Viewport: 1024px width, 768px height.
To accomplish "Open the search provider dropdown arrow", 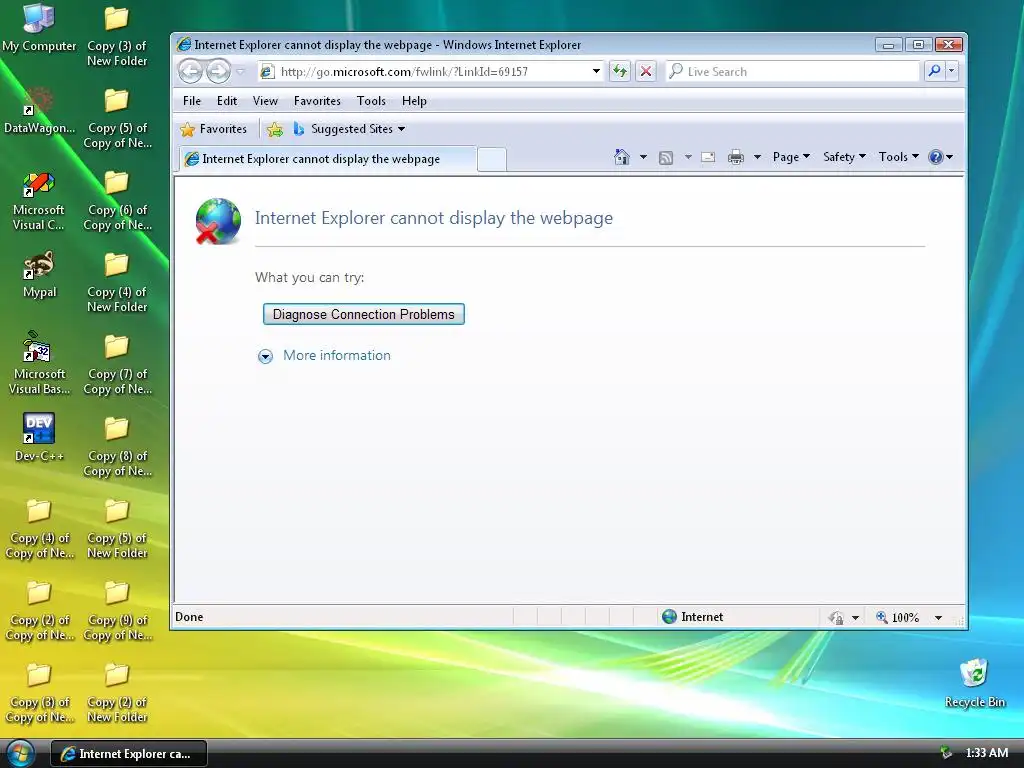I will tap(952, 71).
